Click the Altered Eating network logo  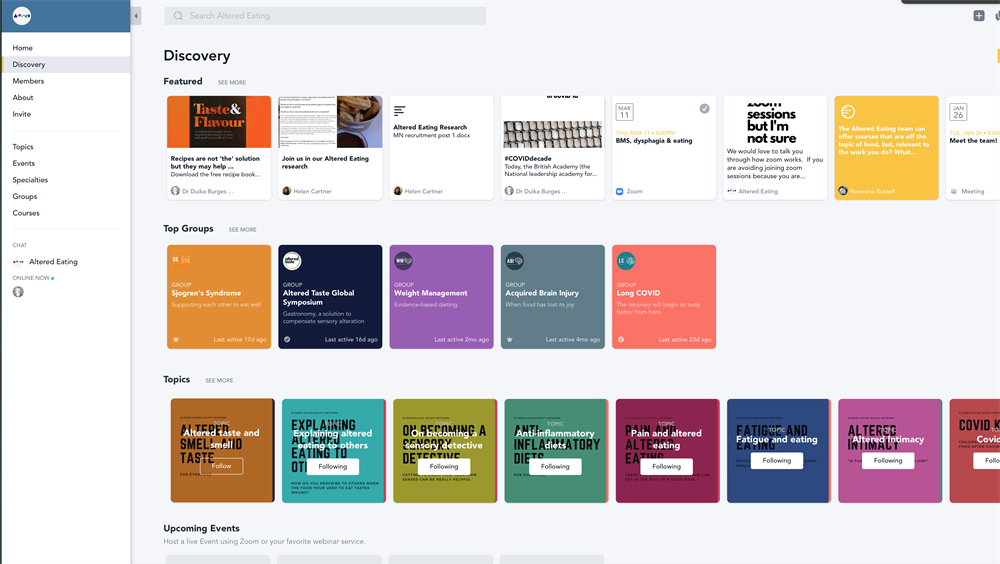[x=22, y=15]
